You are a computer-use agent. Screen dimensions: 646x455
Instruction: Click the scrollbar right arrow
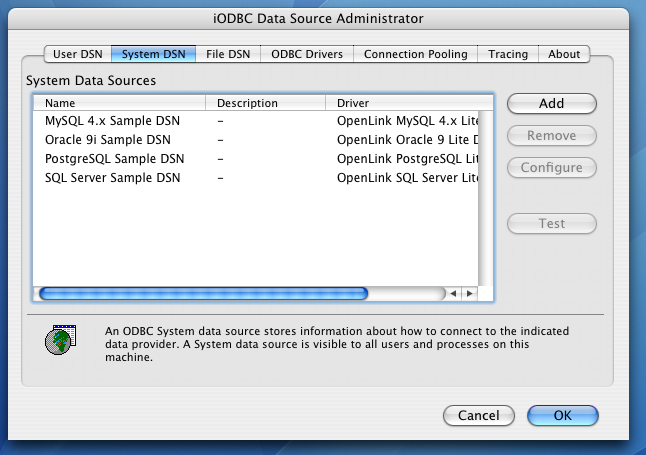[469, 294]
